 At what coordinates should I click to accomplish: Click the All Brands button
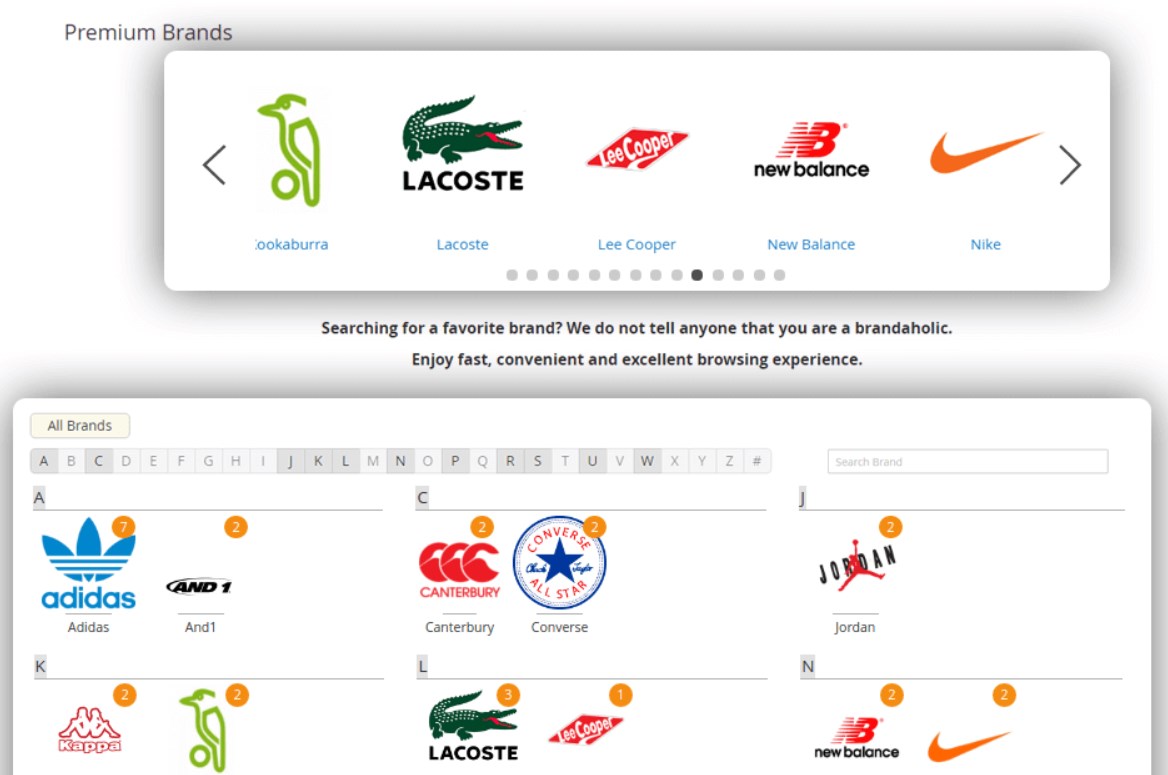80,426
